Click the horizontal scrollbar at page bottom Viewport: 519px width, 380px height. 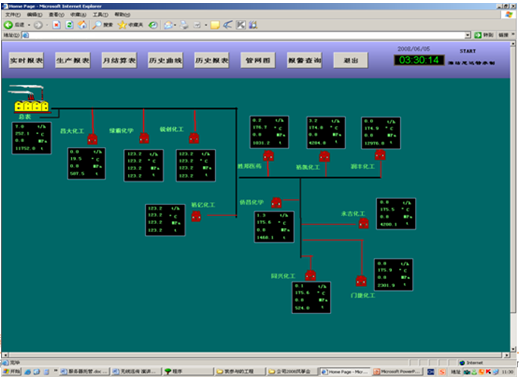coord(256,355)
